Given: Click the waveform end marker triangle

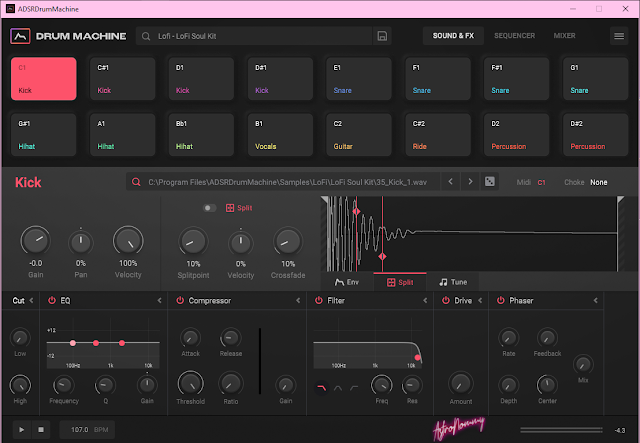Looking at the screenshot, I should (620, 199).
